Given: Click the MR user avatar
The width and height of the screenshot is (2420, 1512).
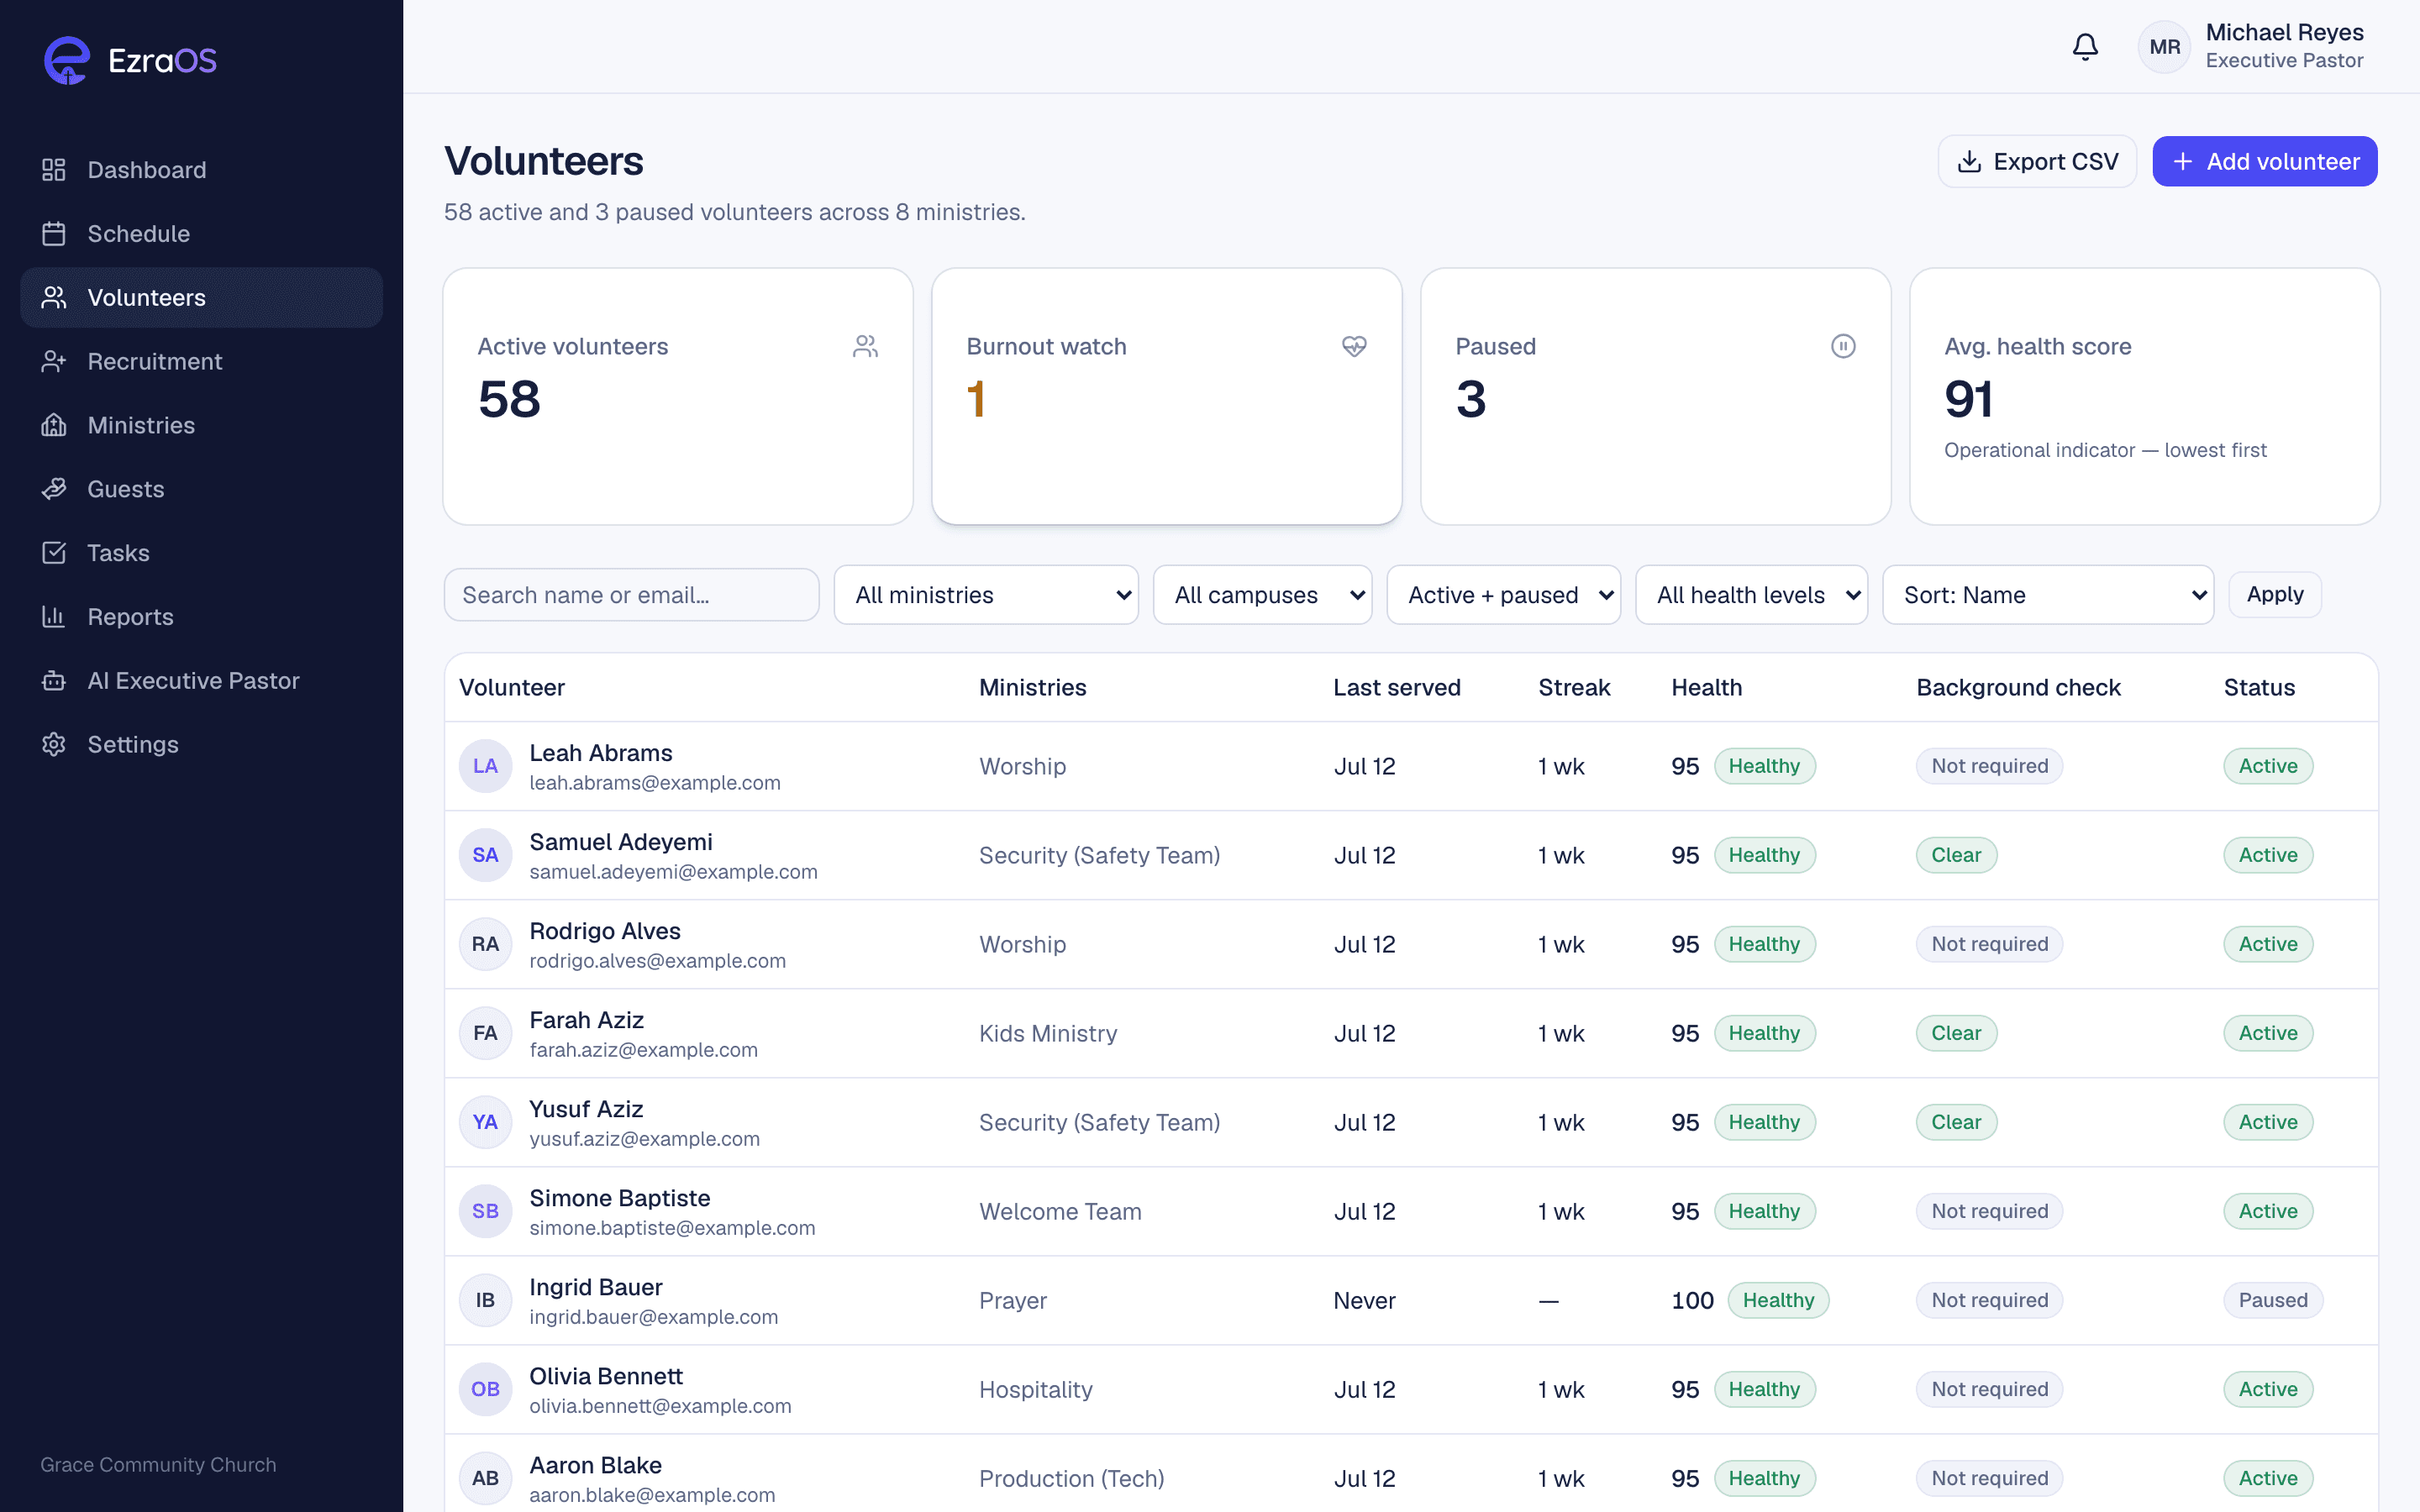Looking at the screenshot, I should click(x=2165, y=47).
